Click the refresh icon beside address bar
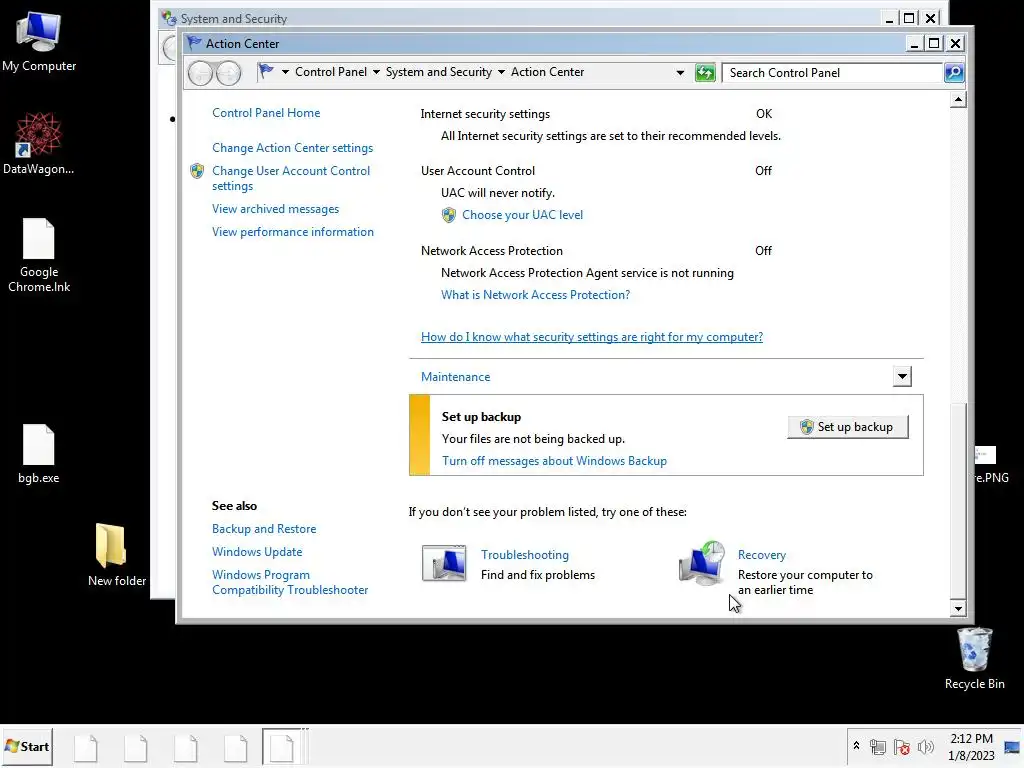The height and width of the screenshot is (768, 1024). pos(705,72)
